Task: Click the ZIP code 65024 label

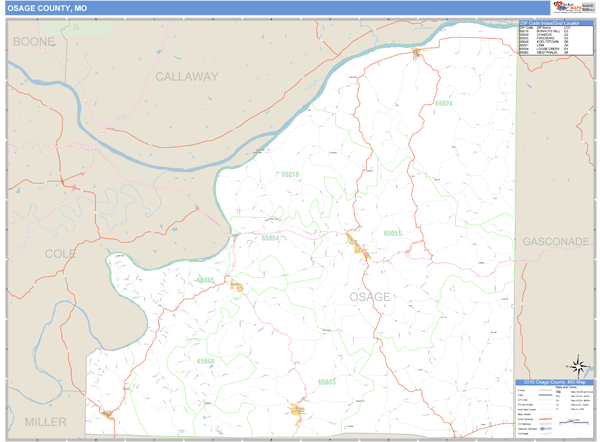Action: point(444,103)
